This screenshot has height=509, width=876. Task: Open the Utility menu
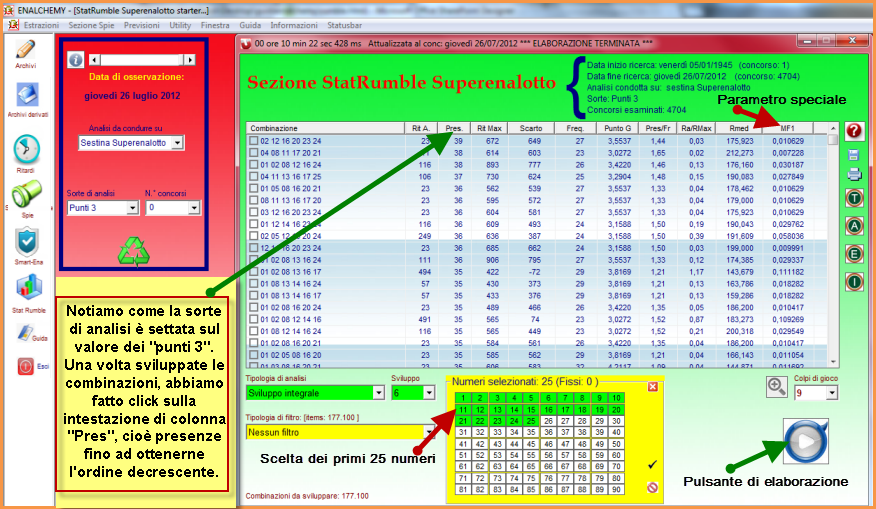tap(180, 25)
